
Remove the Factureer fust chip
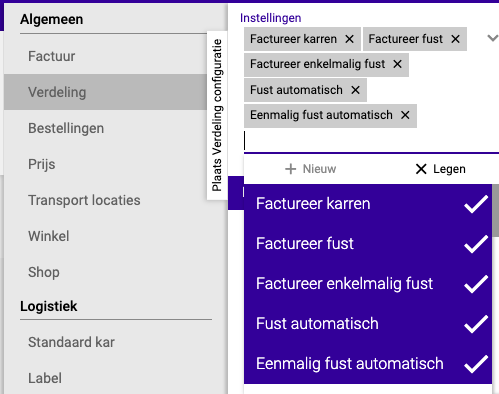[x=455, y=39]
